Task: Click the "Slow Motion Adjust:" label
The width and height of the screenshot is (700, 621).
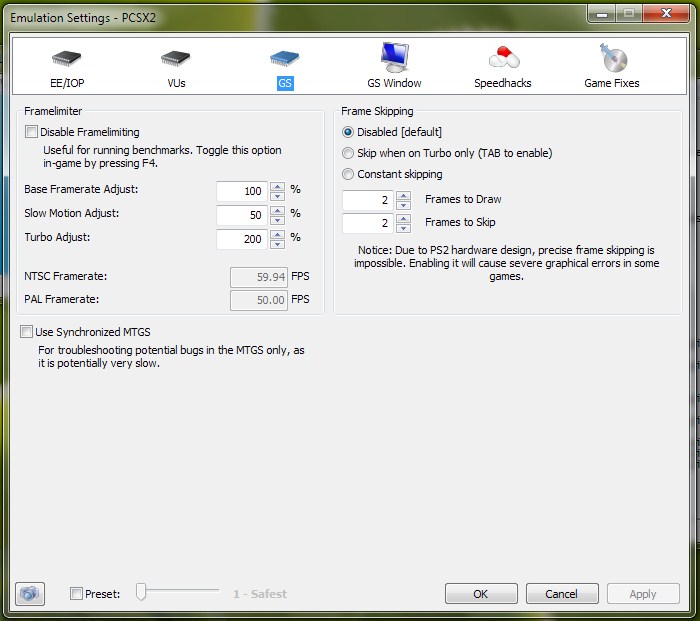Action: pos(72,213)
